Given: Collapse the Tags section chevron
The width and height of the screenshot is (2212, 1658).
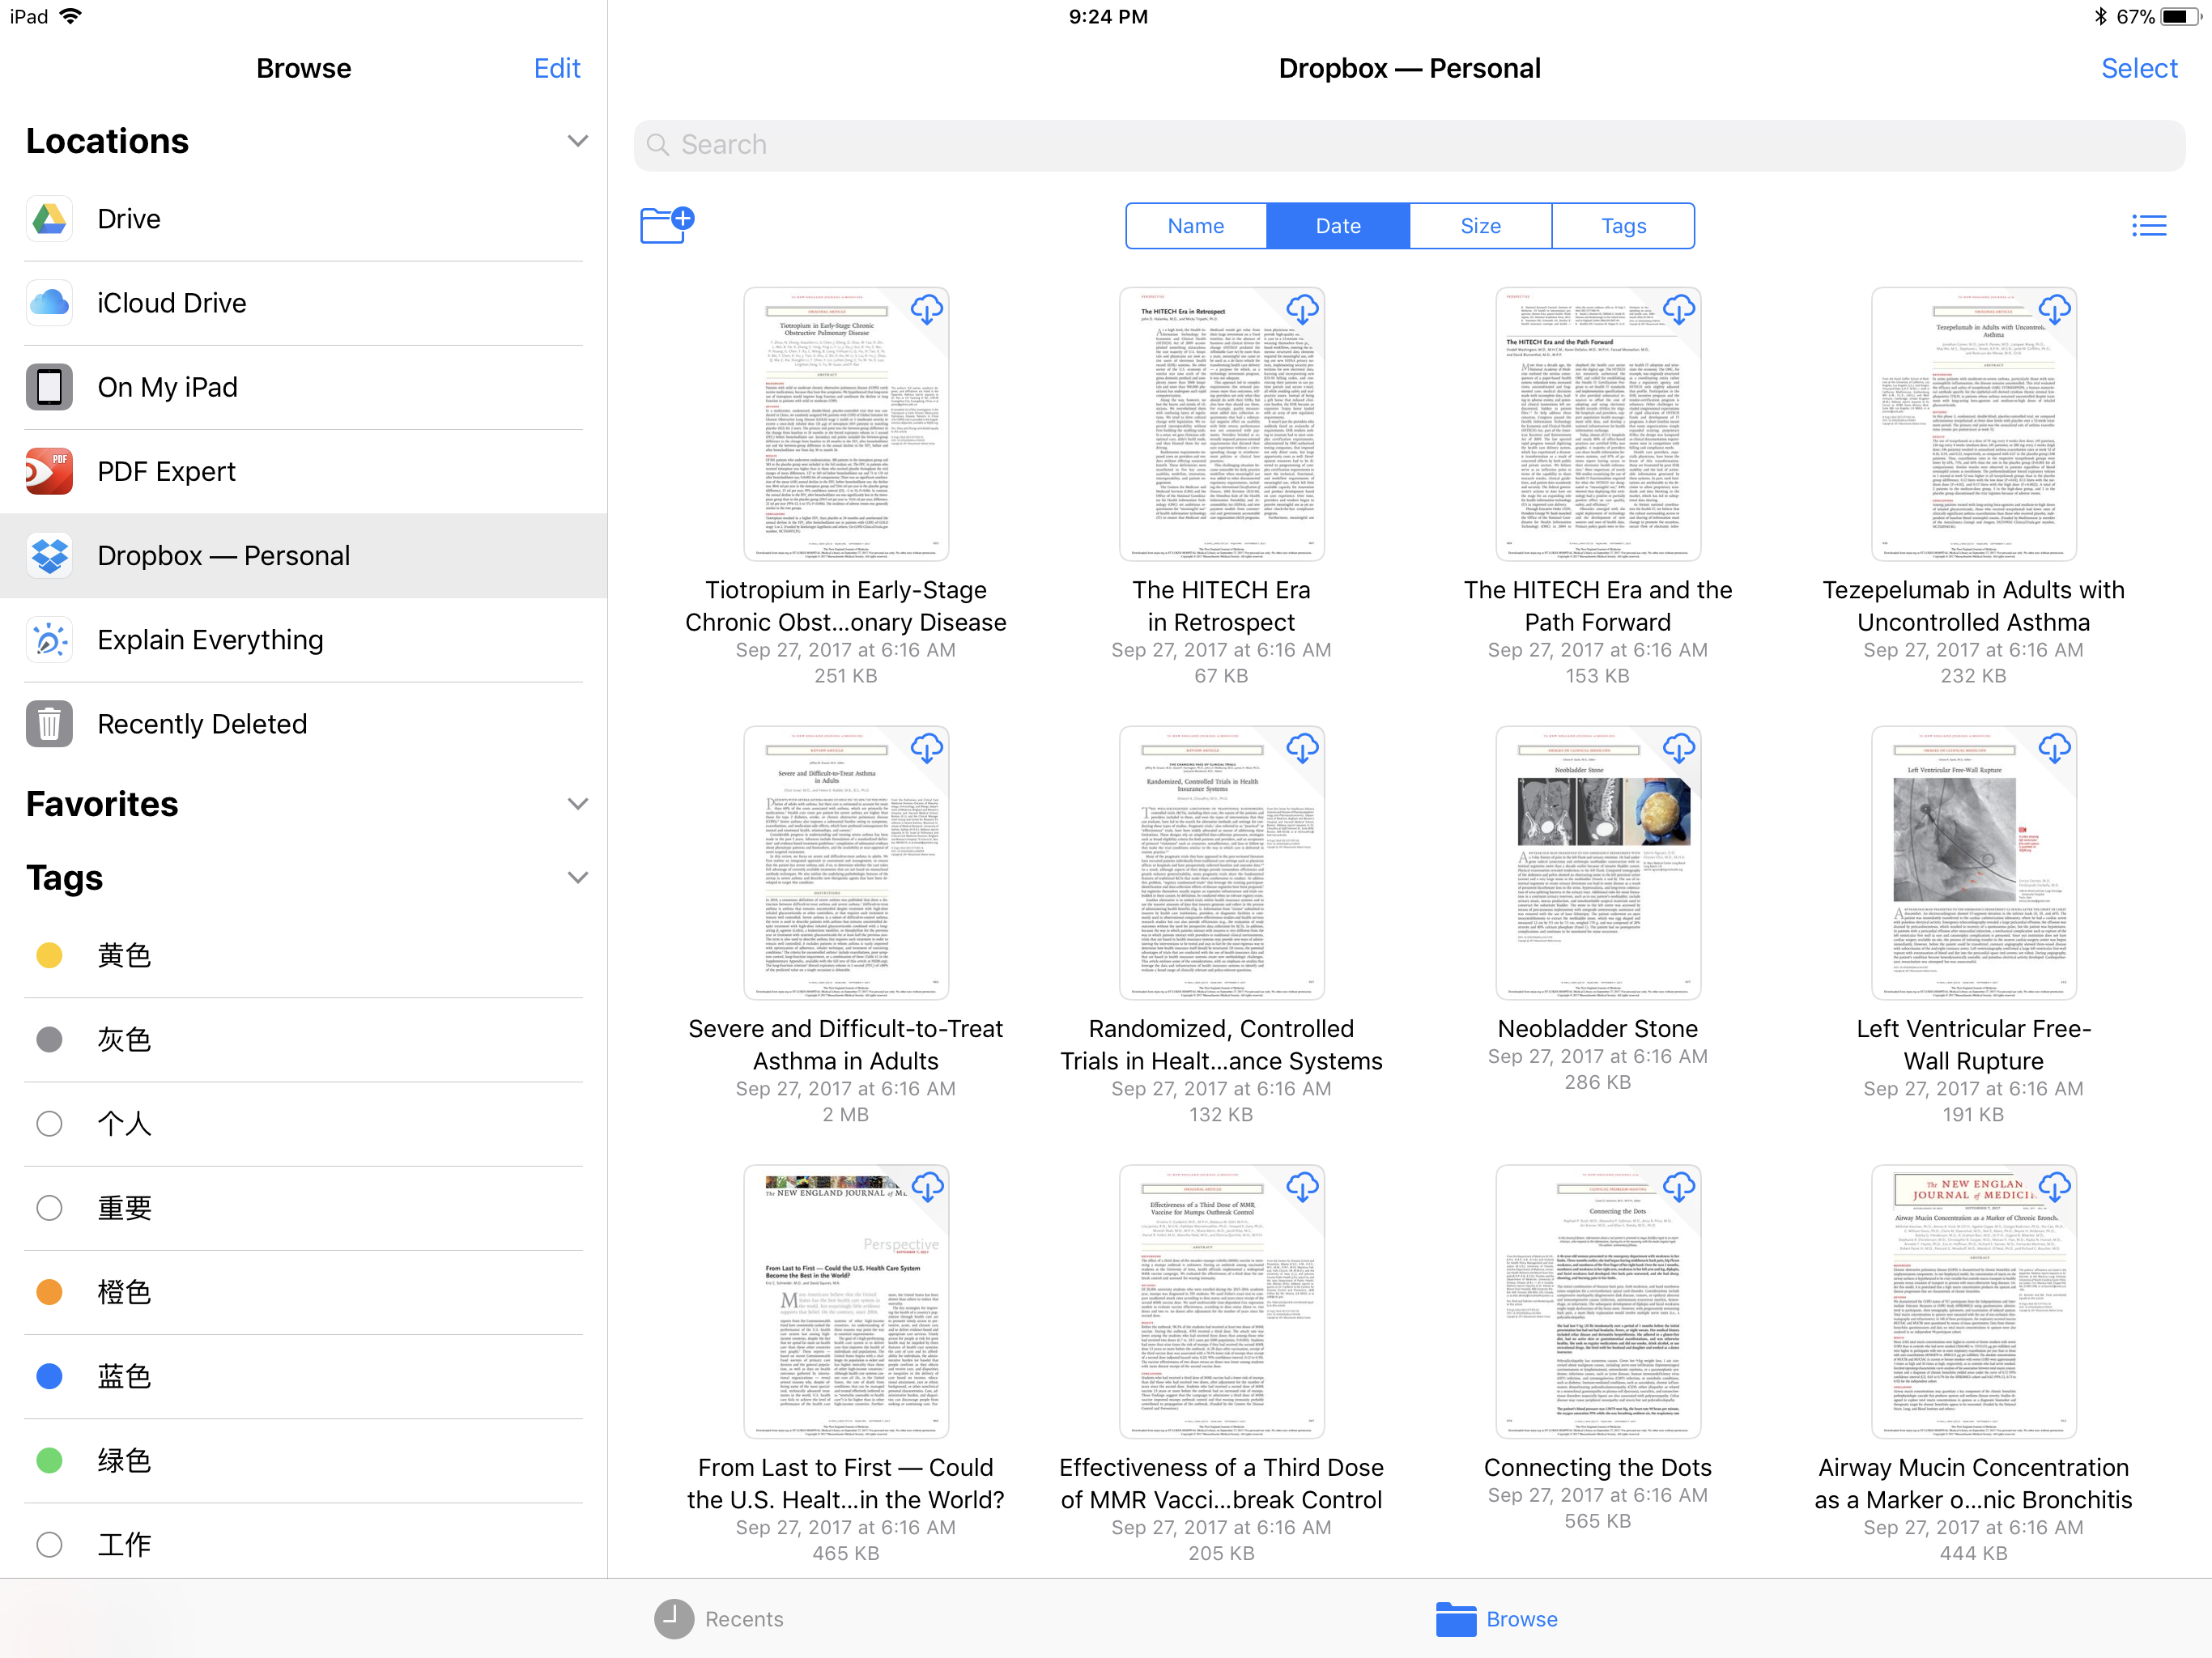Looking at the screenshot, I should coord(577,878).
